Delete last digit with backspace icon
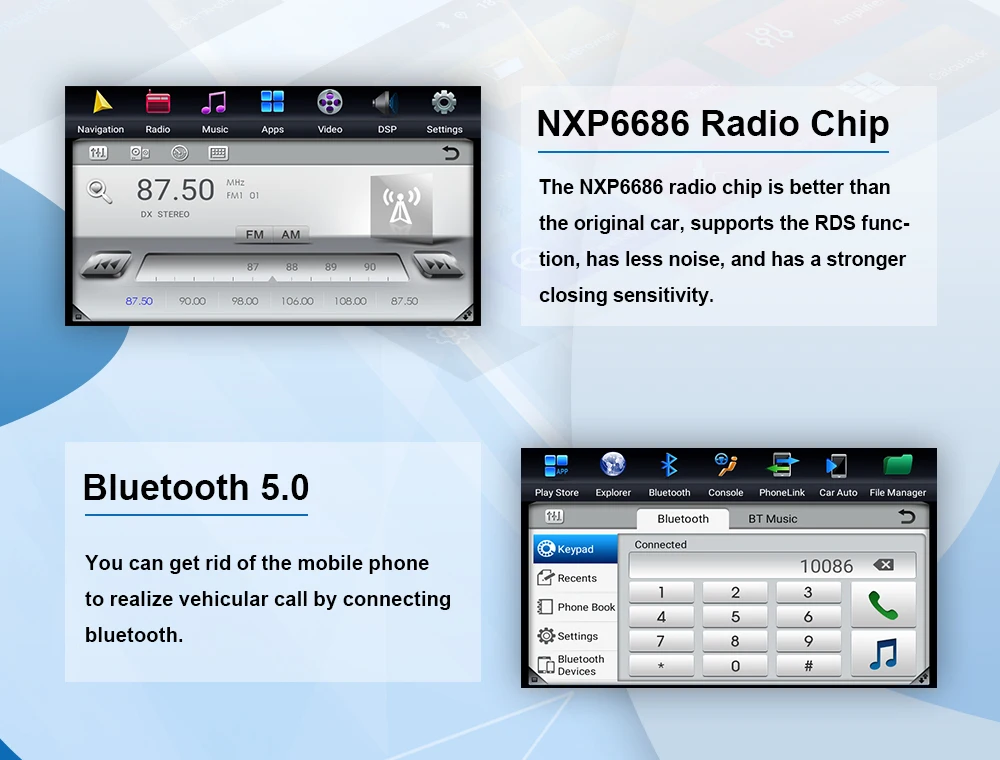Screen dimensions: 1000x760 pos(883,565)
